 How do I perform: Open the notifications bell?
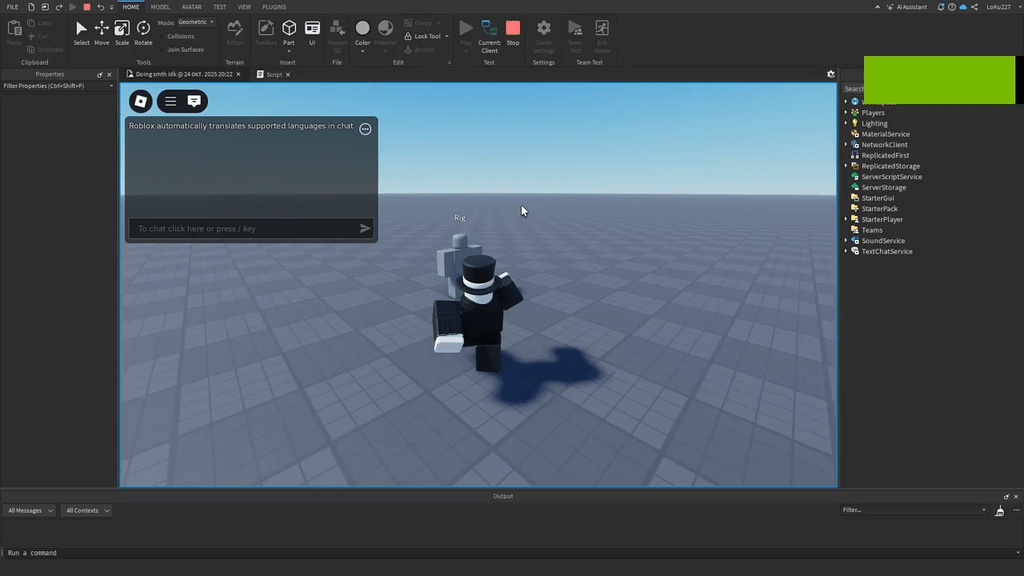pyautogui.click(x=940, y=7)
